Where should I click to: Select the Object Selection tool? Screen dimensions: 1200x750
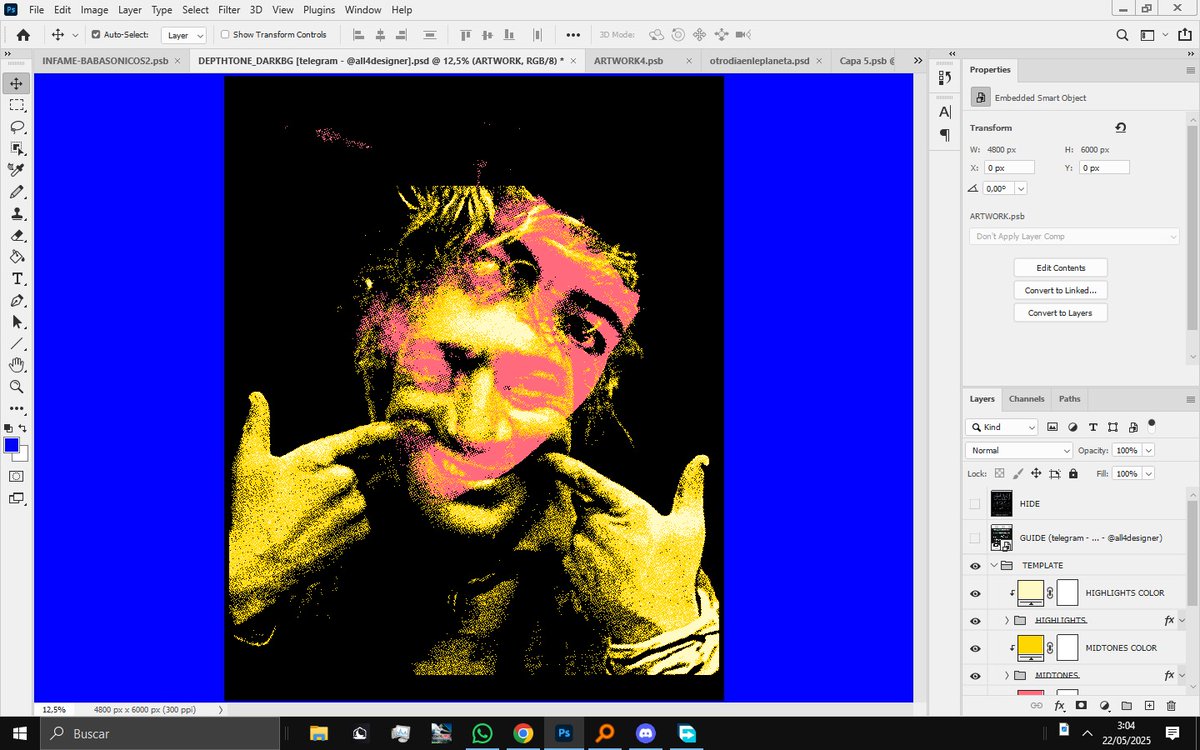tap(17, 148)
